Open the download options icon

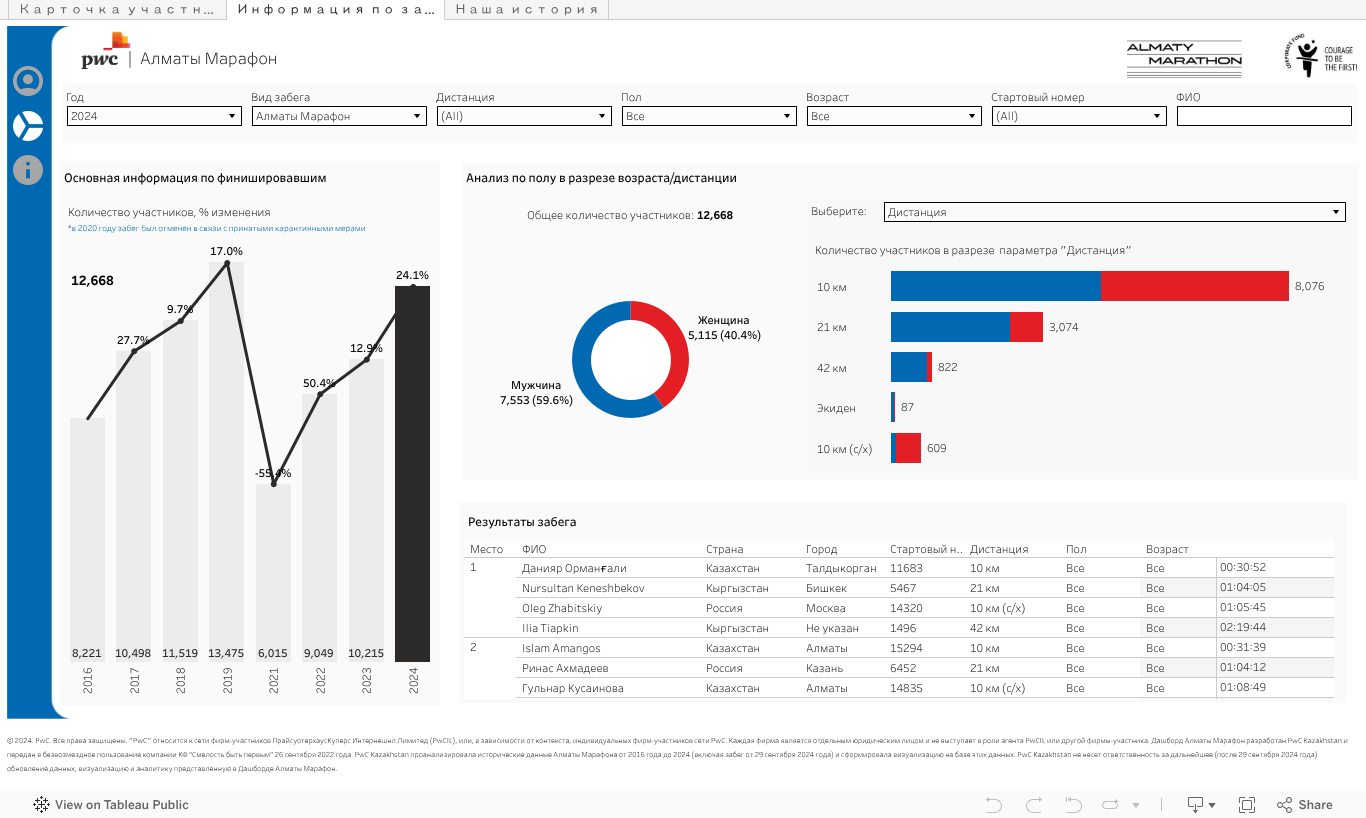tap(1200, 805)
